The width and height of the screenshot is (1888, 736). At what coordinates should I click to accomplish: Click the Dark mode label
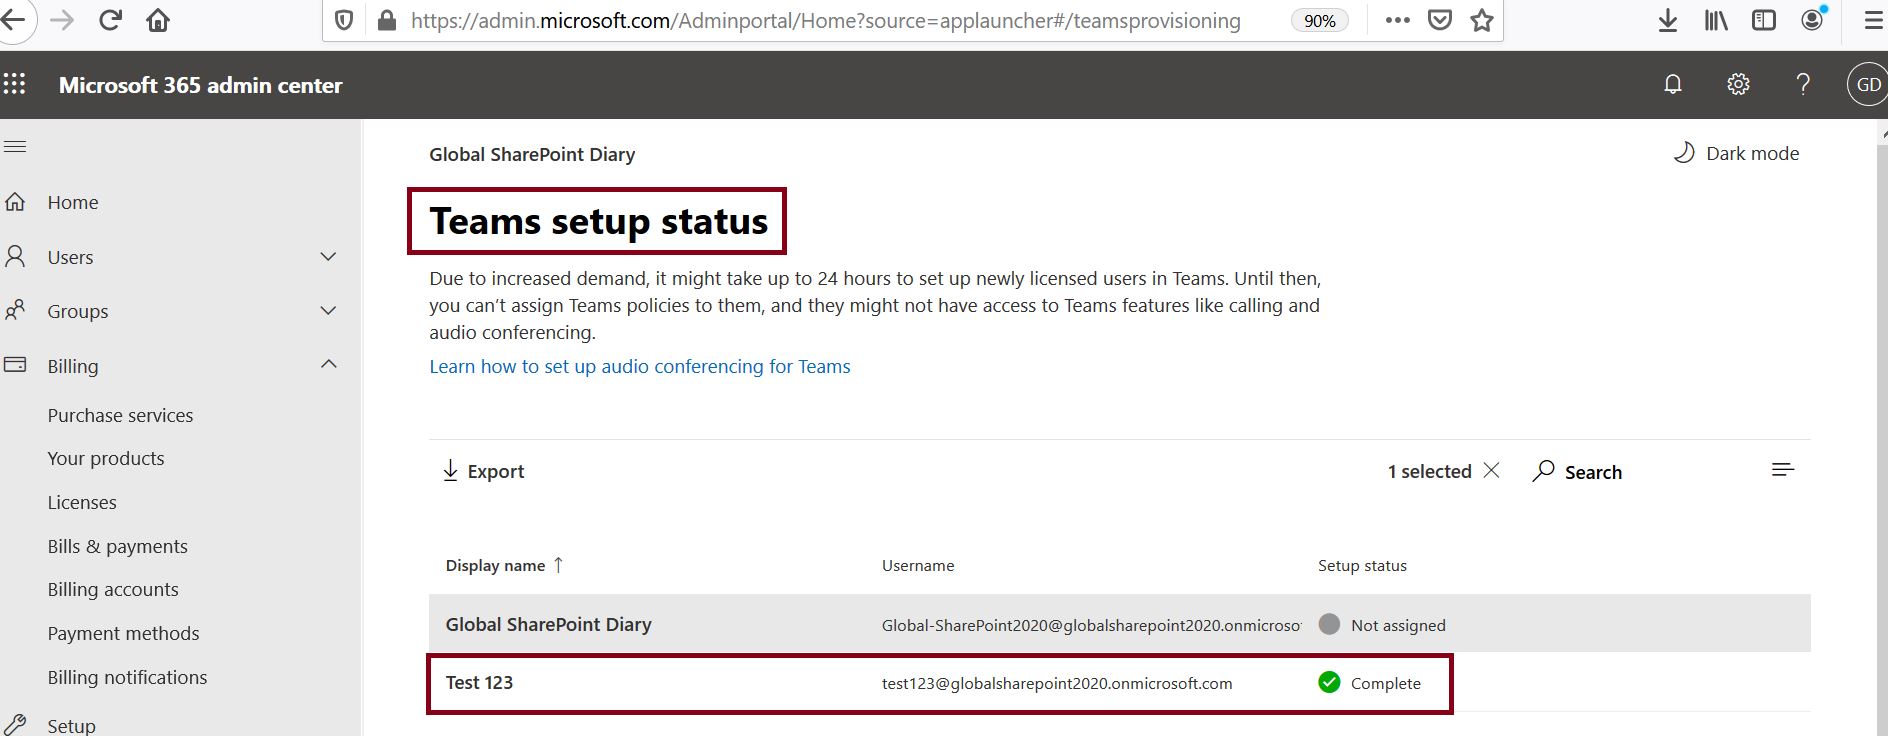point(1752,153)
